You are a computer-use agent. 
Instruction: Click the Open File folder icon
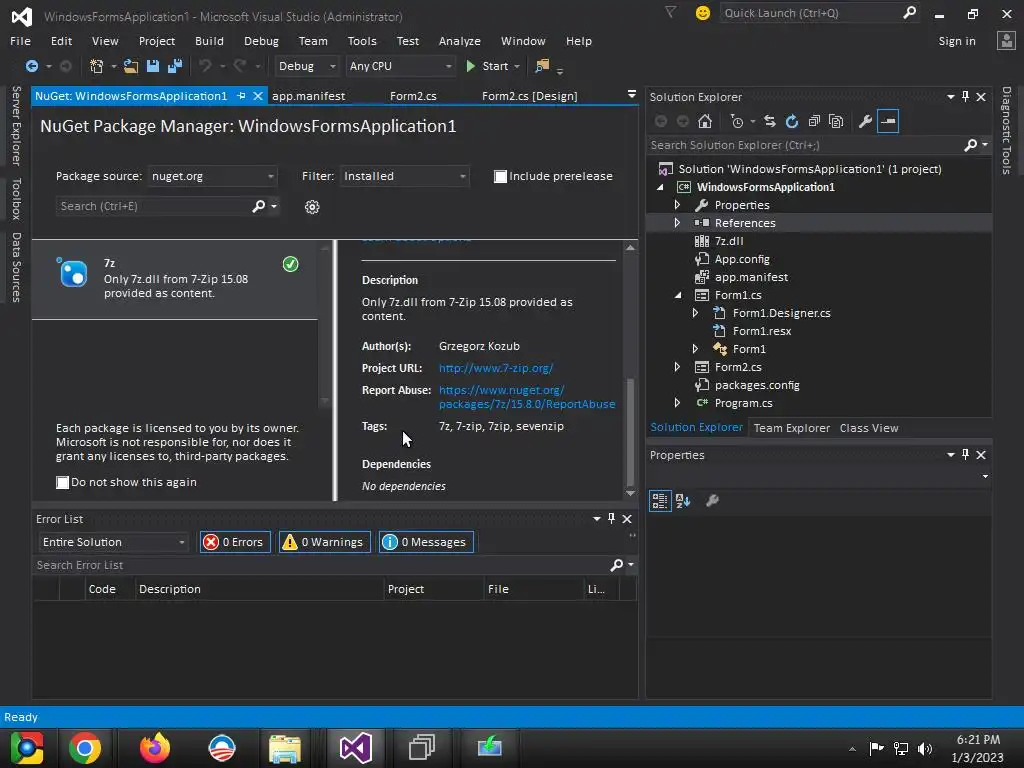point(131,66)
